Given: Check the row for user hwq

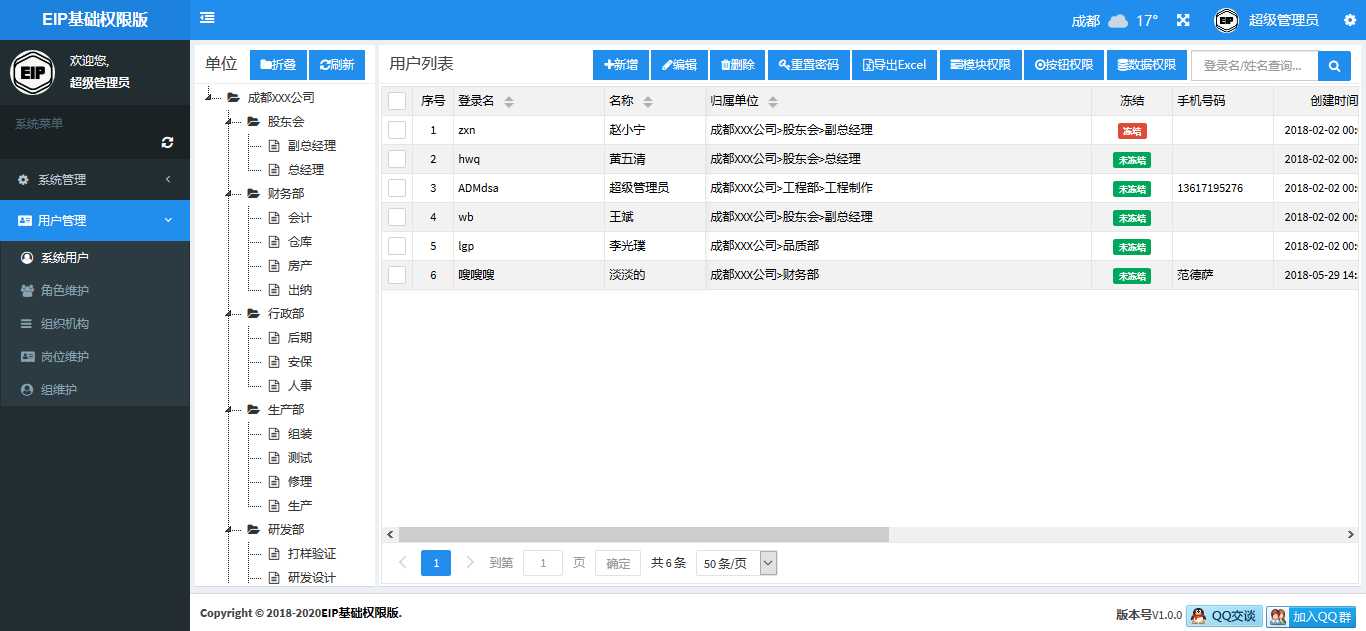Looking at the screenshot, I should coord(397,159).
